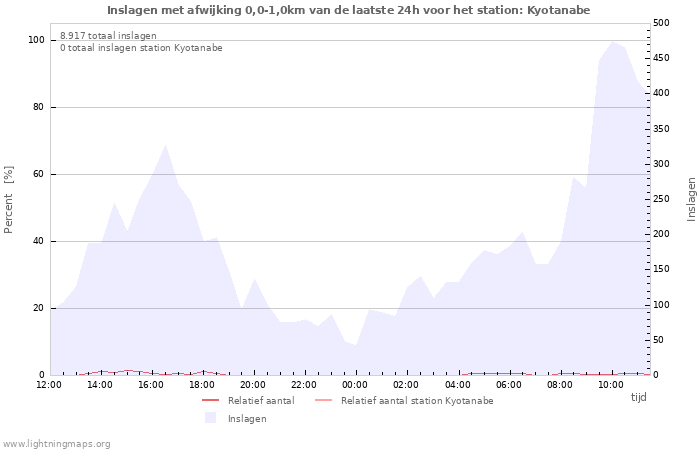Click the 06:00 time tick label
Screen dimensions: 700x450
point(509,384)
